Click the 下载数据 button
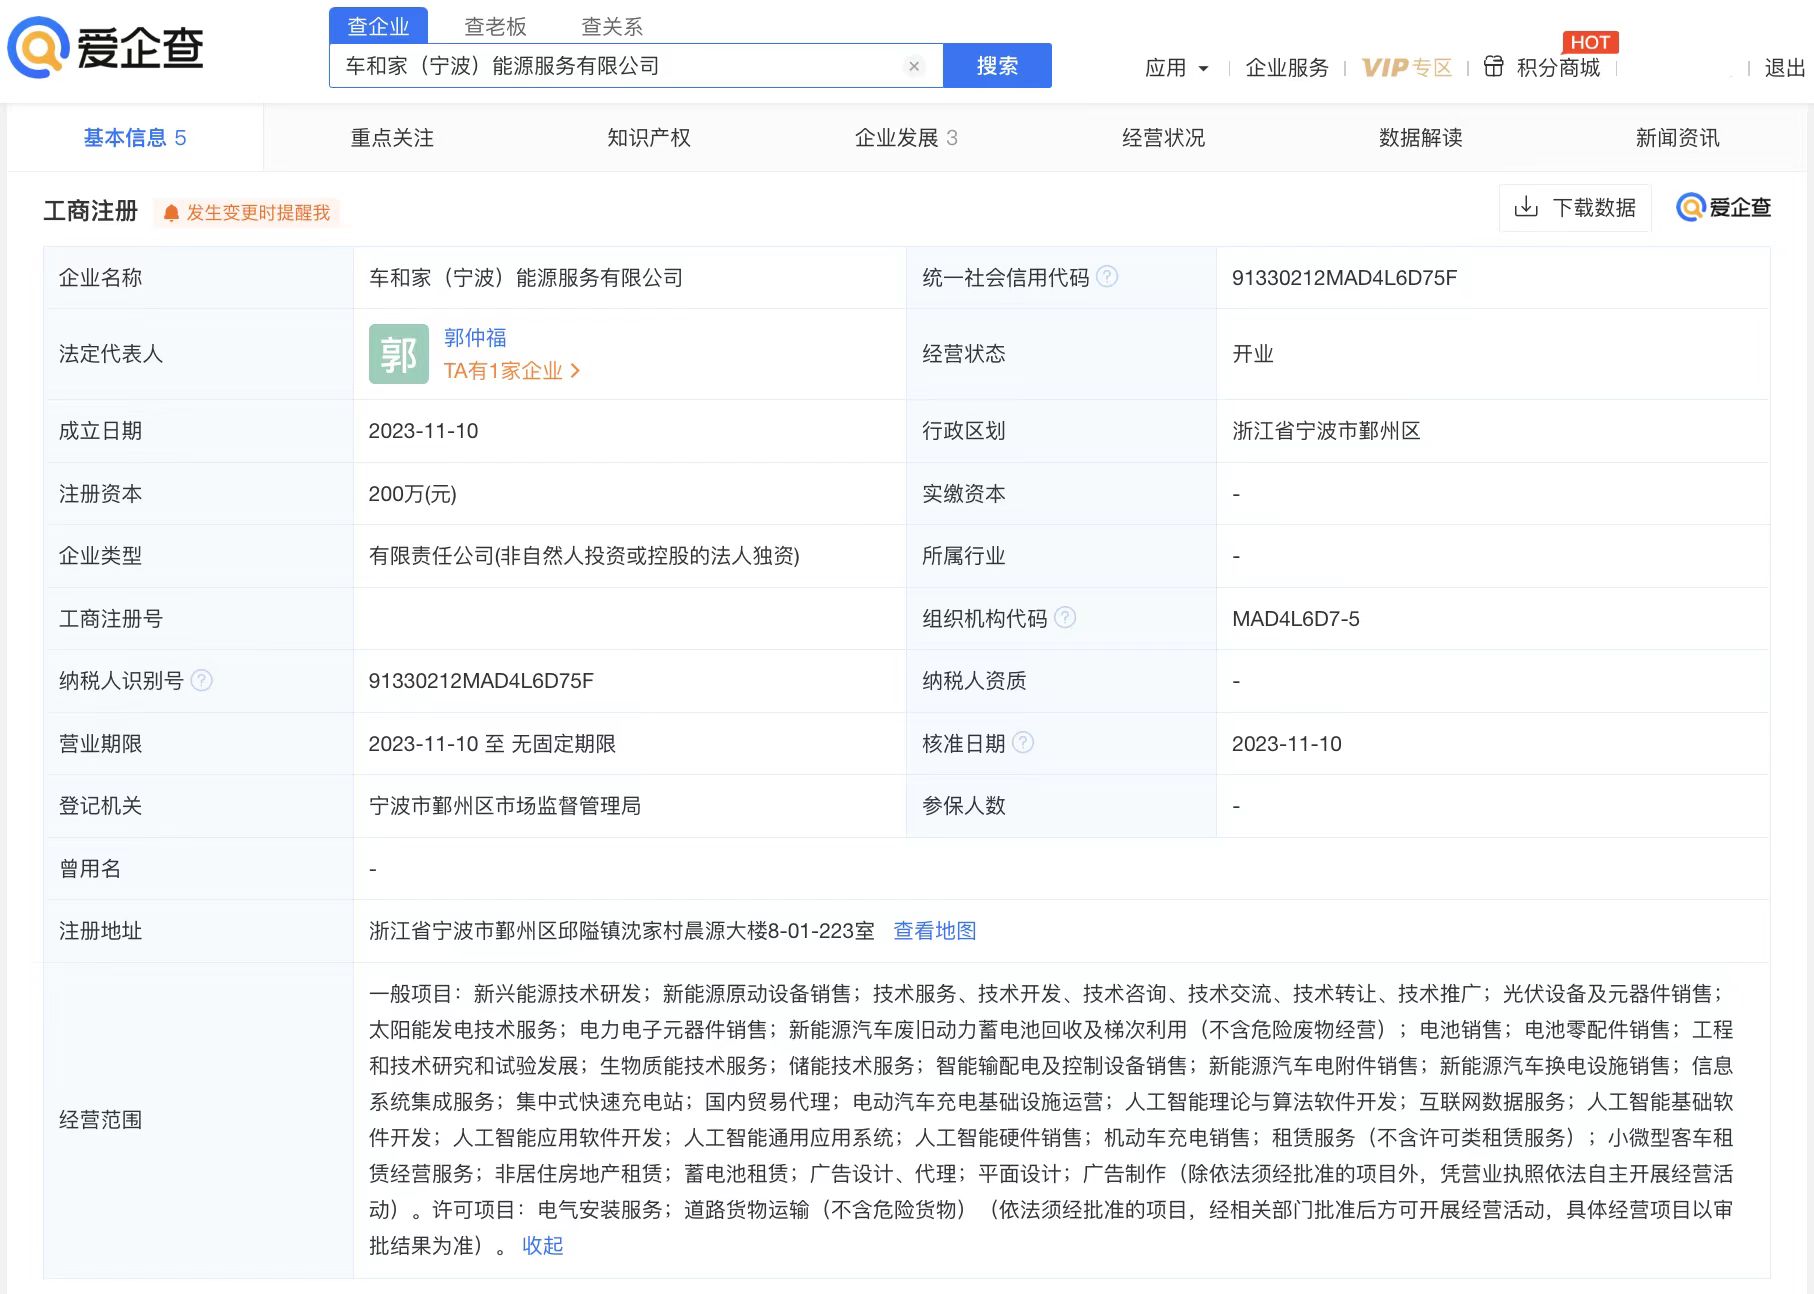 point(1575,208)
